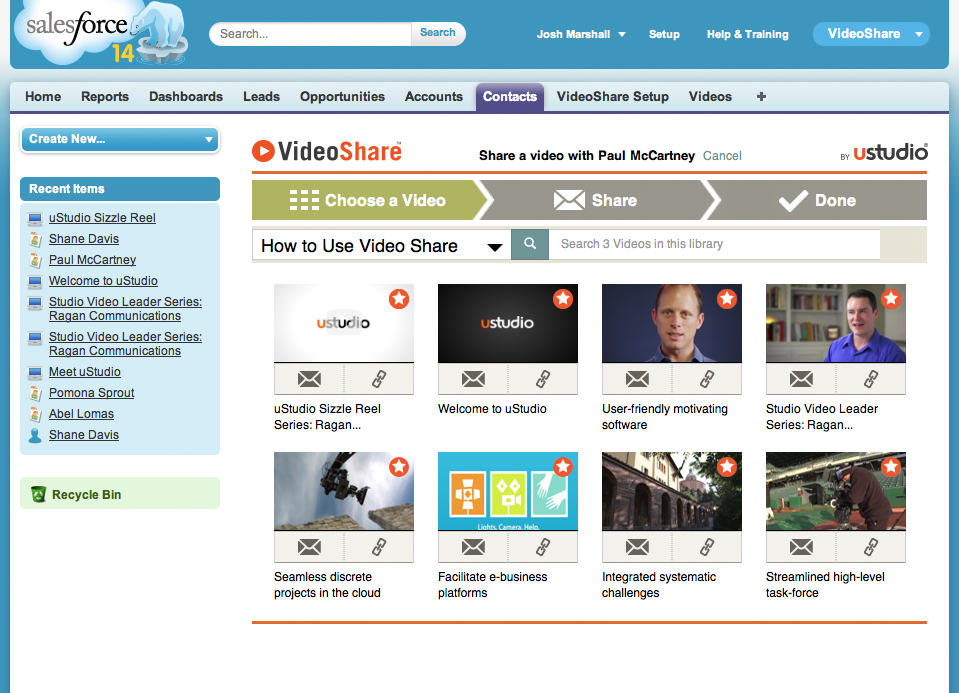Click the Salesforce cloud logo
The width and height of the screenshot is (959, 693).
click(101, 32)
